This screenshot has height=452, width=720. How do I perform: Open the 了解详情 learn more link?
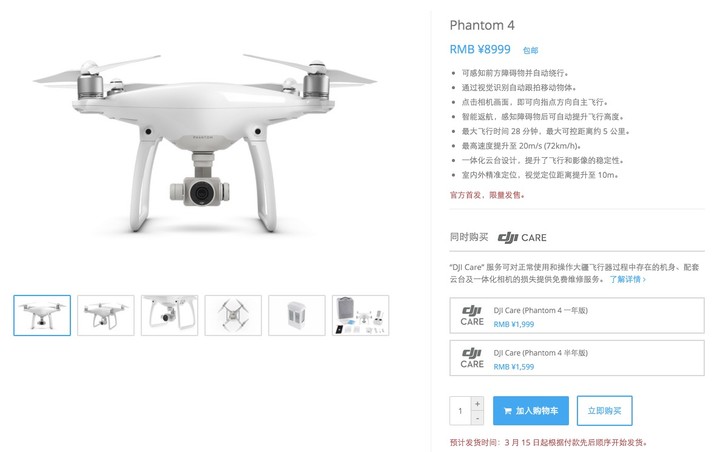pos(627,279)
